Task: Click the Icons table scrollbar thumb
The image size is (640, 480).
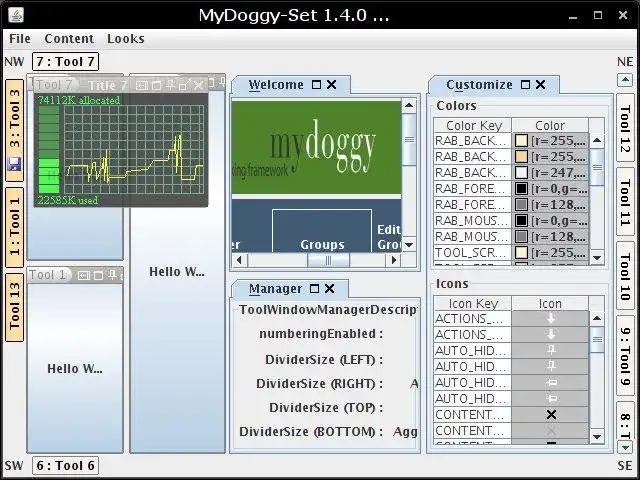Action: tap(597, 340)
